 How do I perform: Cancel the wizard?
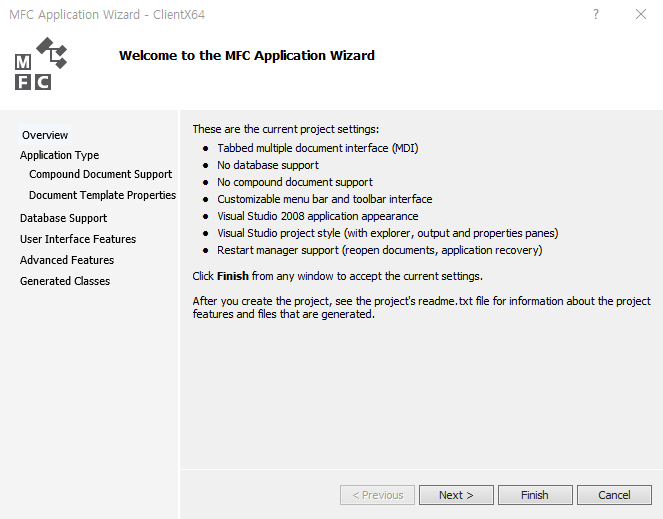(614, 495)
